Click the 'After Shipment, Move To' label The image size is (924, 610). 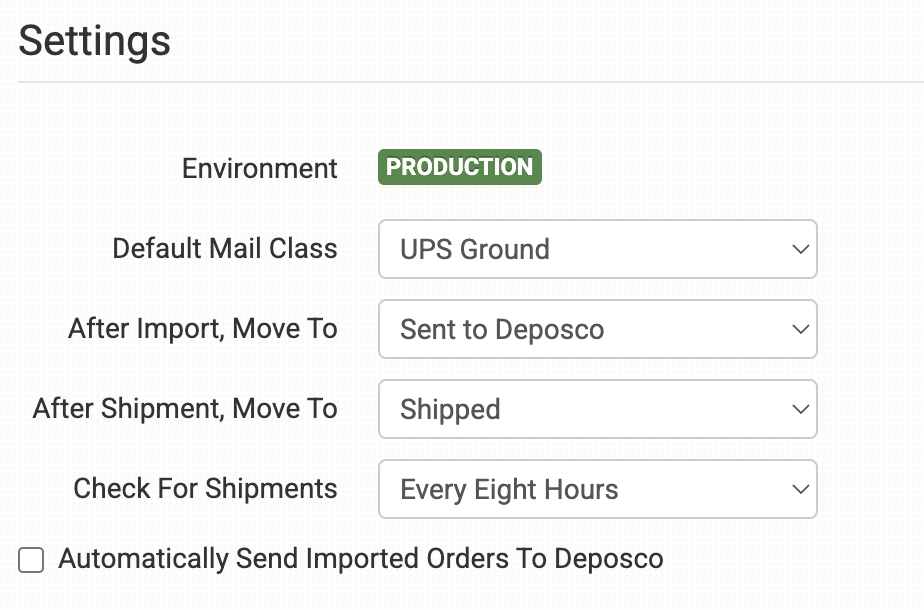tap(185, 408)
